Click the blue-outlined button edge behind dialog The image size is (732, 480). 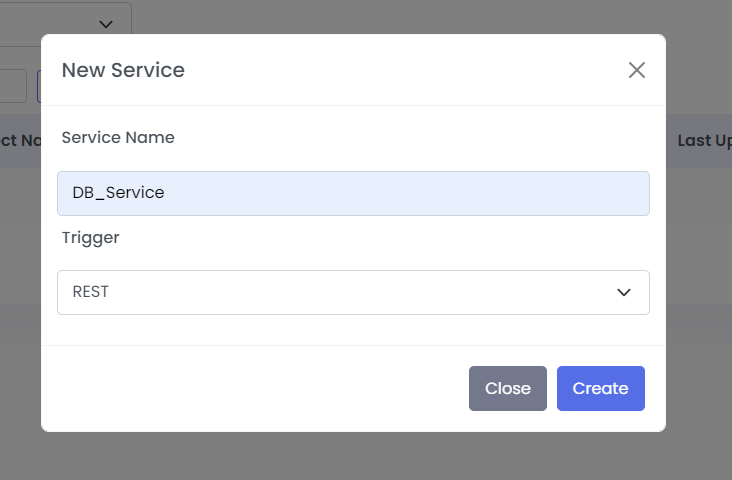click(39, 86)
